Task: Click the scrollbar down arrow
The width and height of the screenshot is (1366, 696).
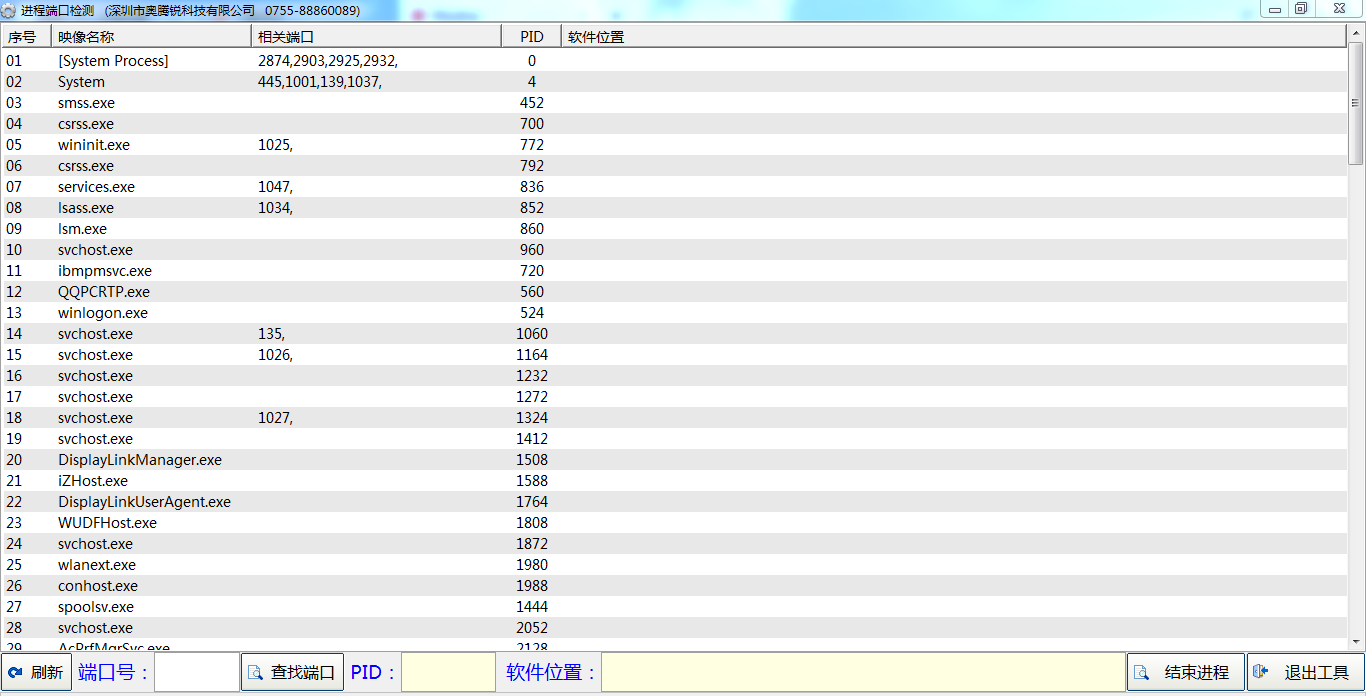Action: click(x=1356, y=641)
